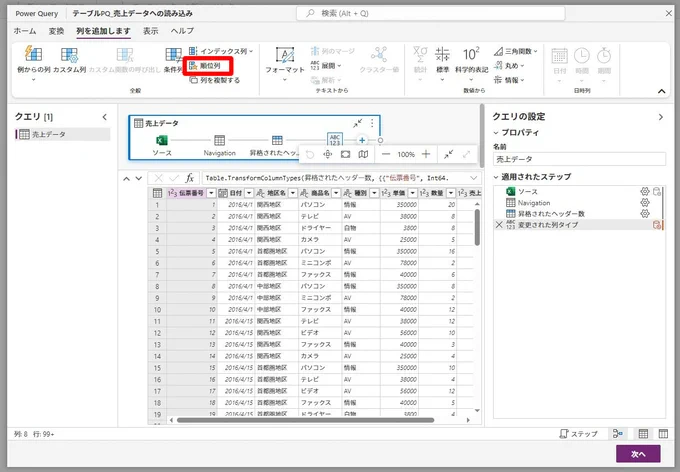Toggle the diagram view icon
The height and width of the screenshot is (472, 680).
click(x=618, y=434)
